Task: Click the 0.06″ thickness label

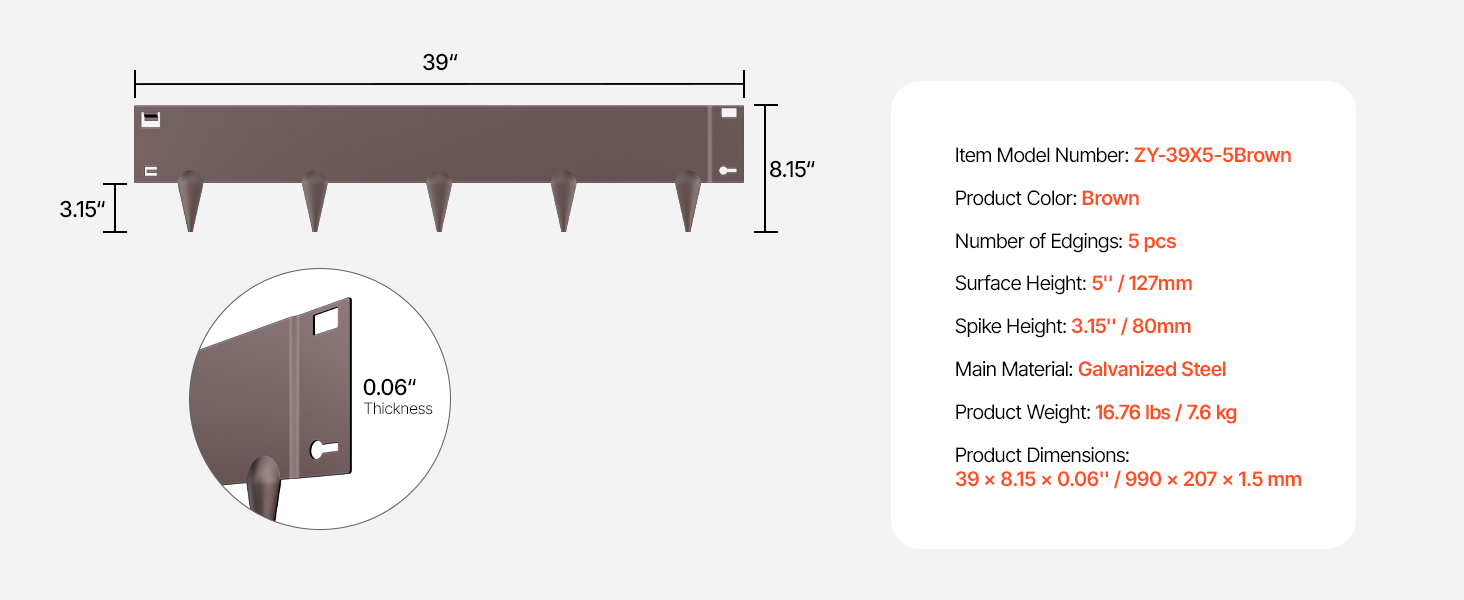Action: point(389,387)
